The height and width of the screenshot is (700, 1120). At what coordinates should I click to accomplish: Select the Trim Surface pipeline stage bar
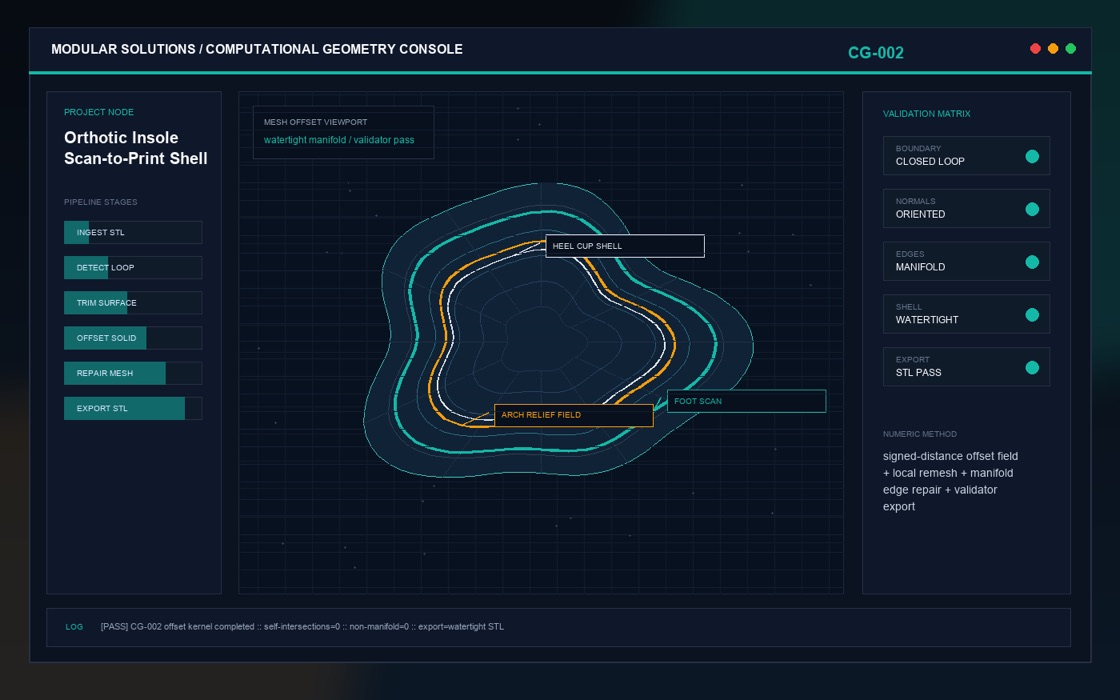click(133, 303)
